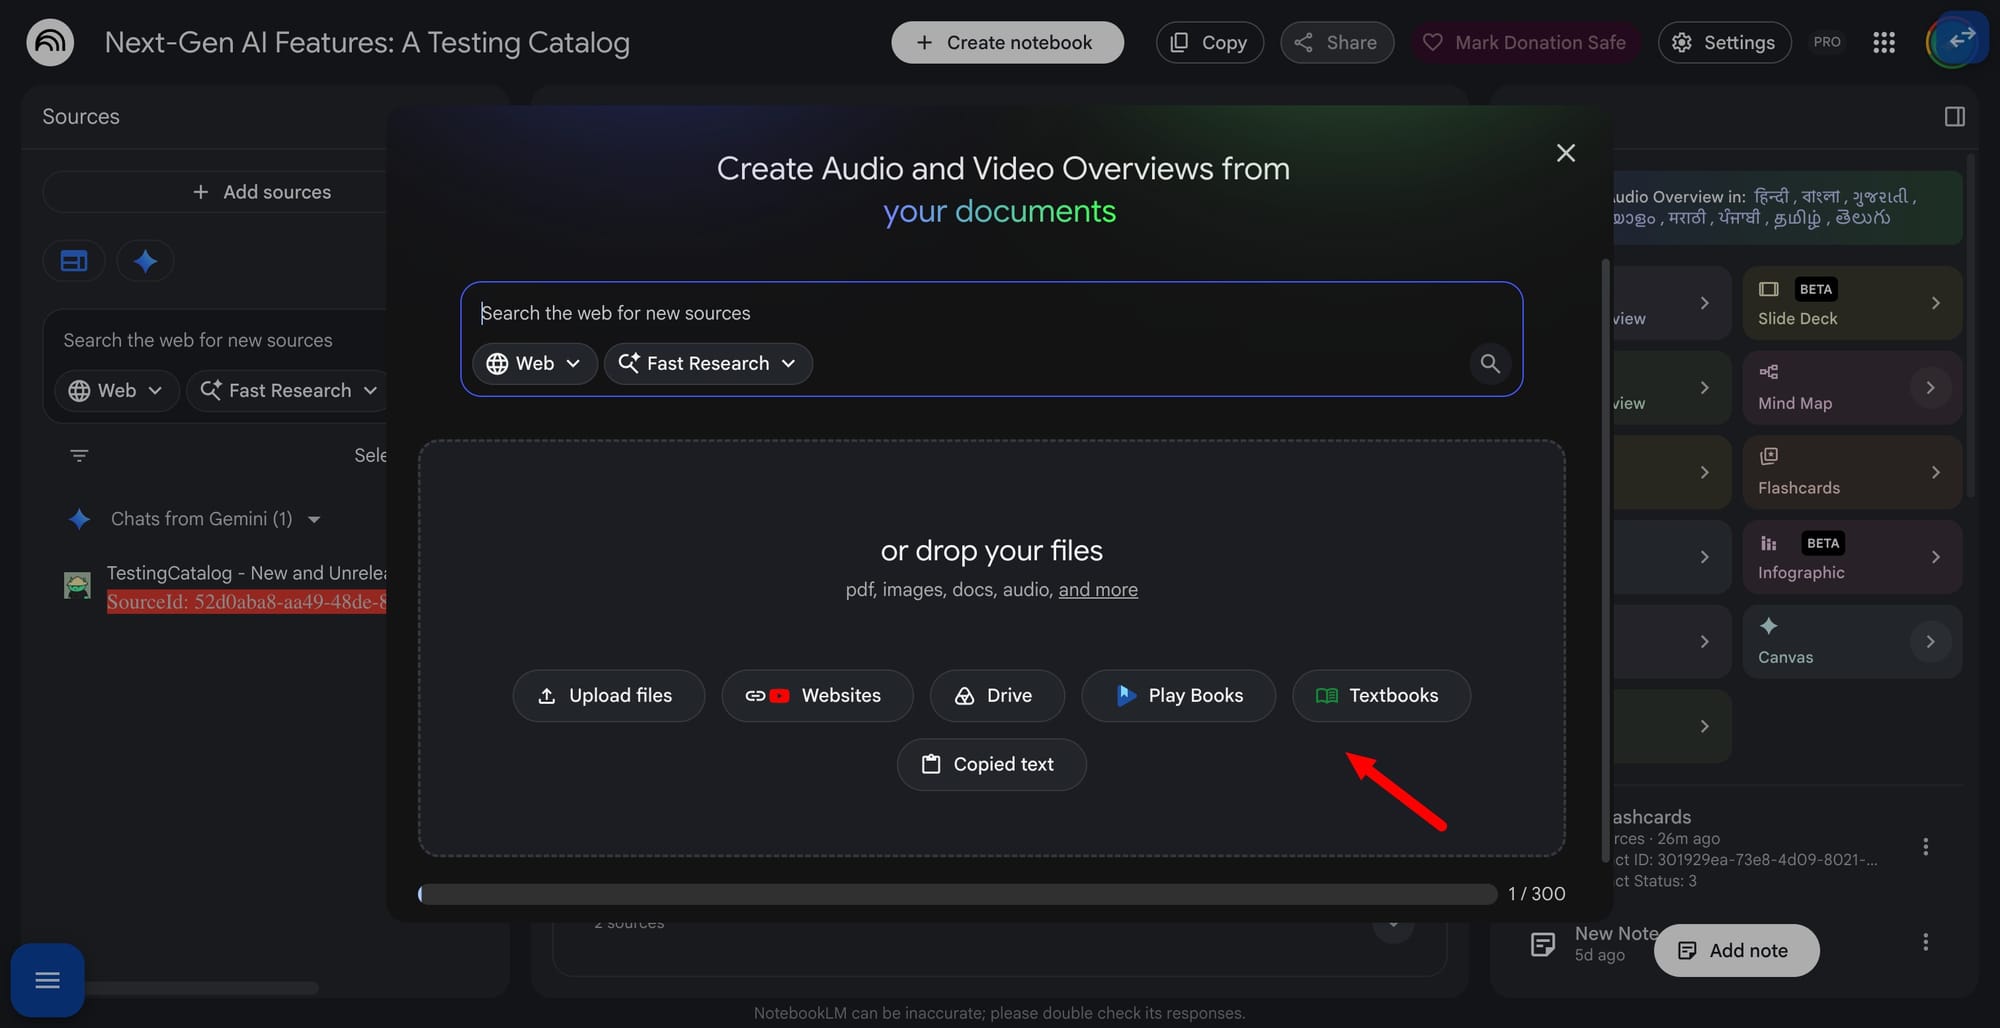Click the PRO badge label
Screen dimensions: 2000x1028
point(1827,42)
